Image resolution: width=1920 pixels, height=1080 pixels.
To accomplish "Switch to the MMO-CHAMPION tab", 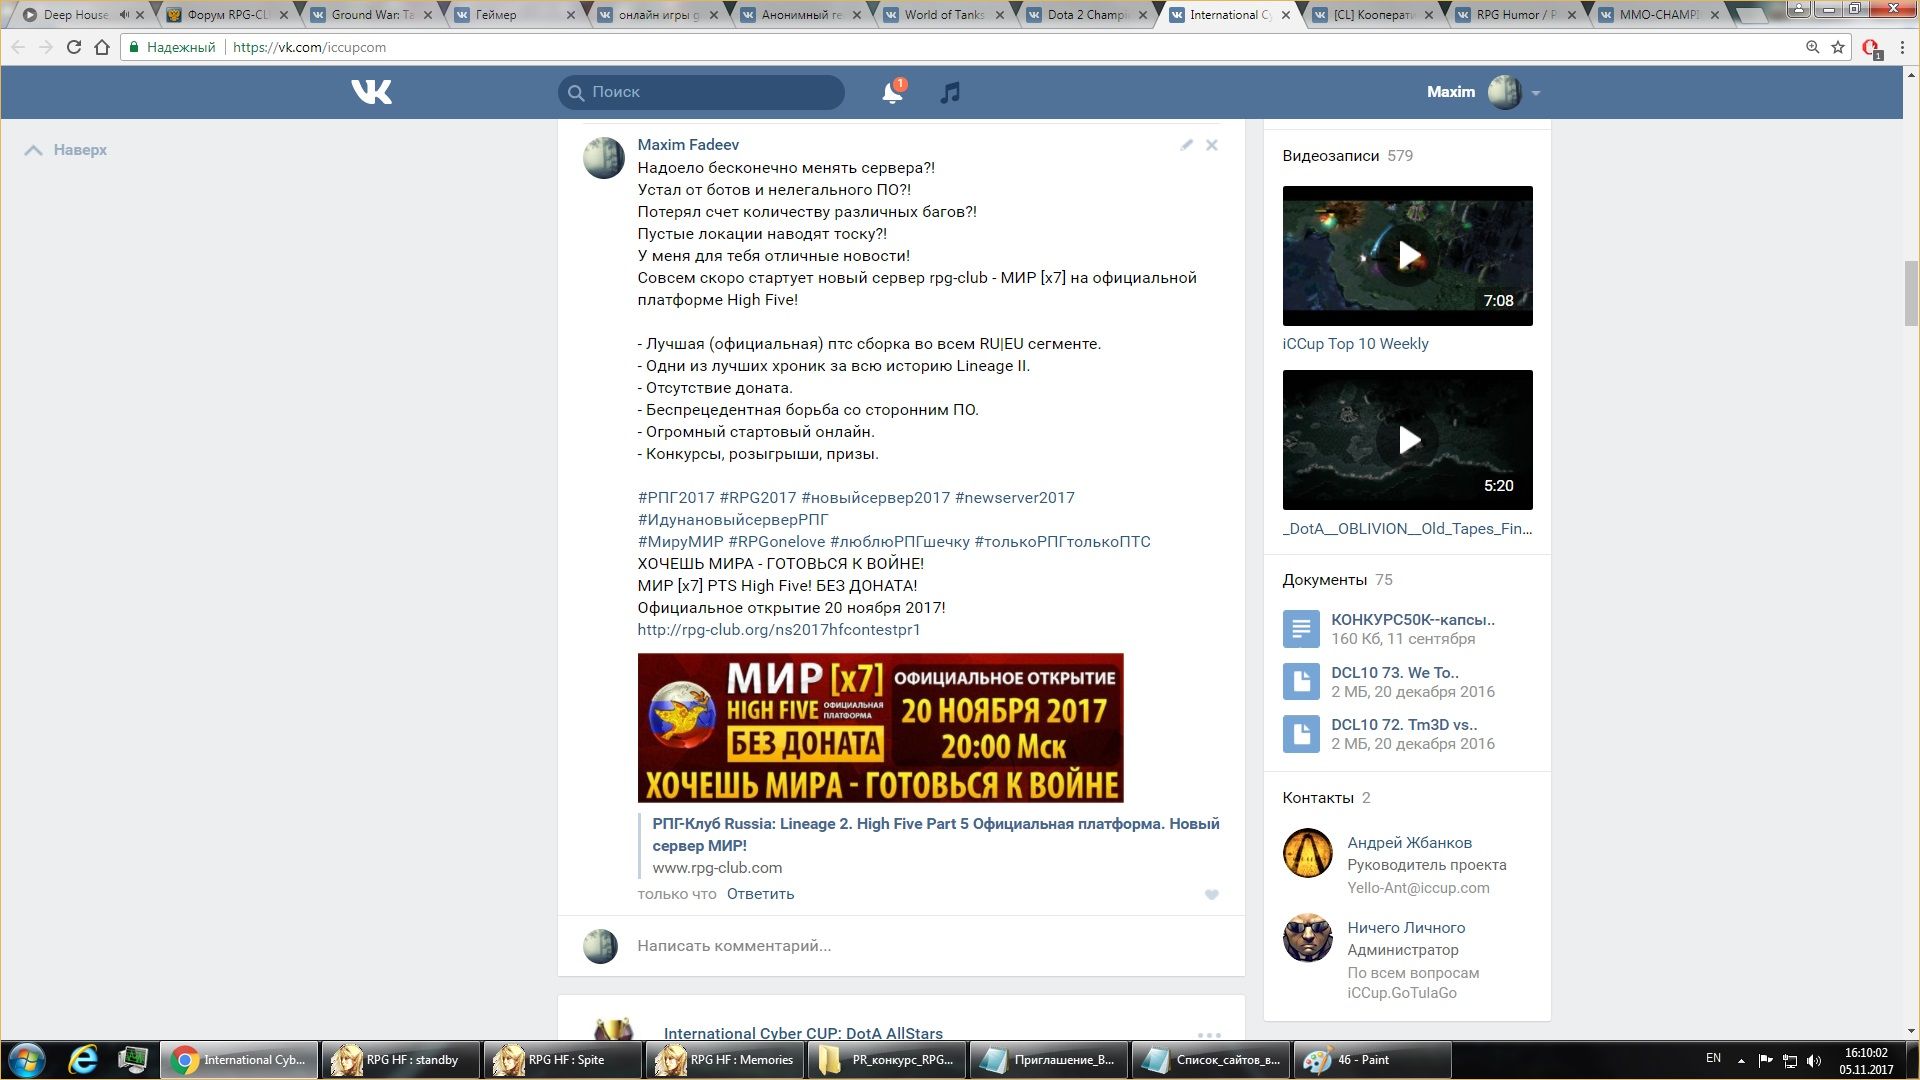I will 1661,15.
